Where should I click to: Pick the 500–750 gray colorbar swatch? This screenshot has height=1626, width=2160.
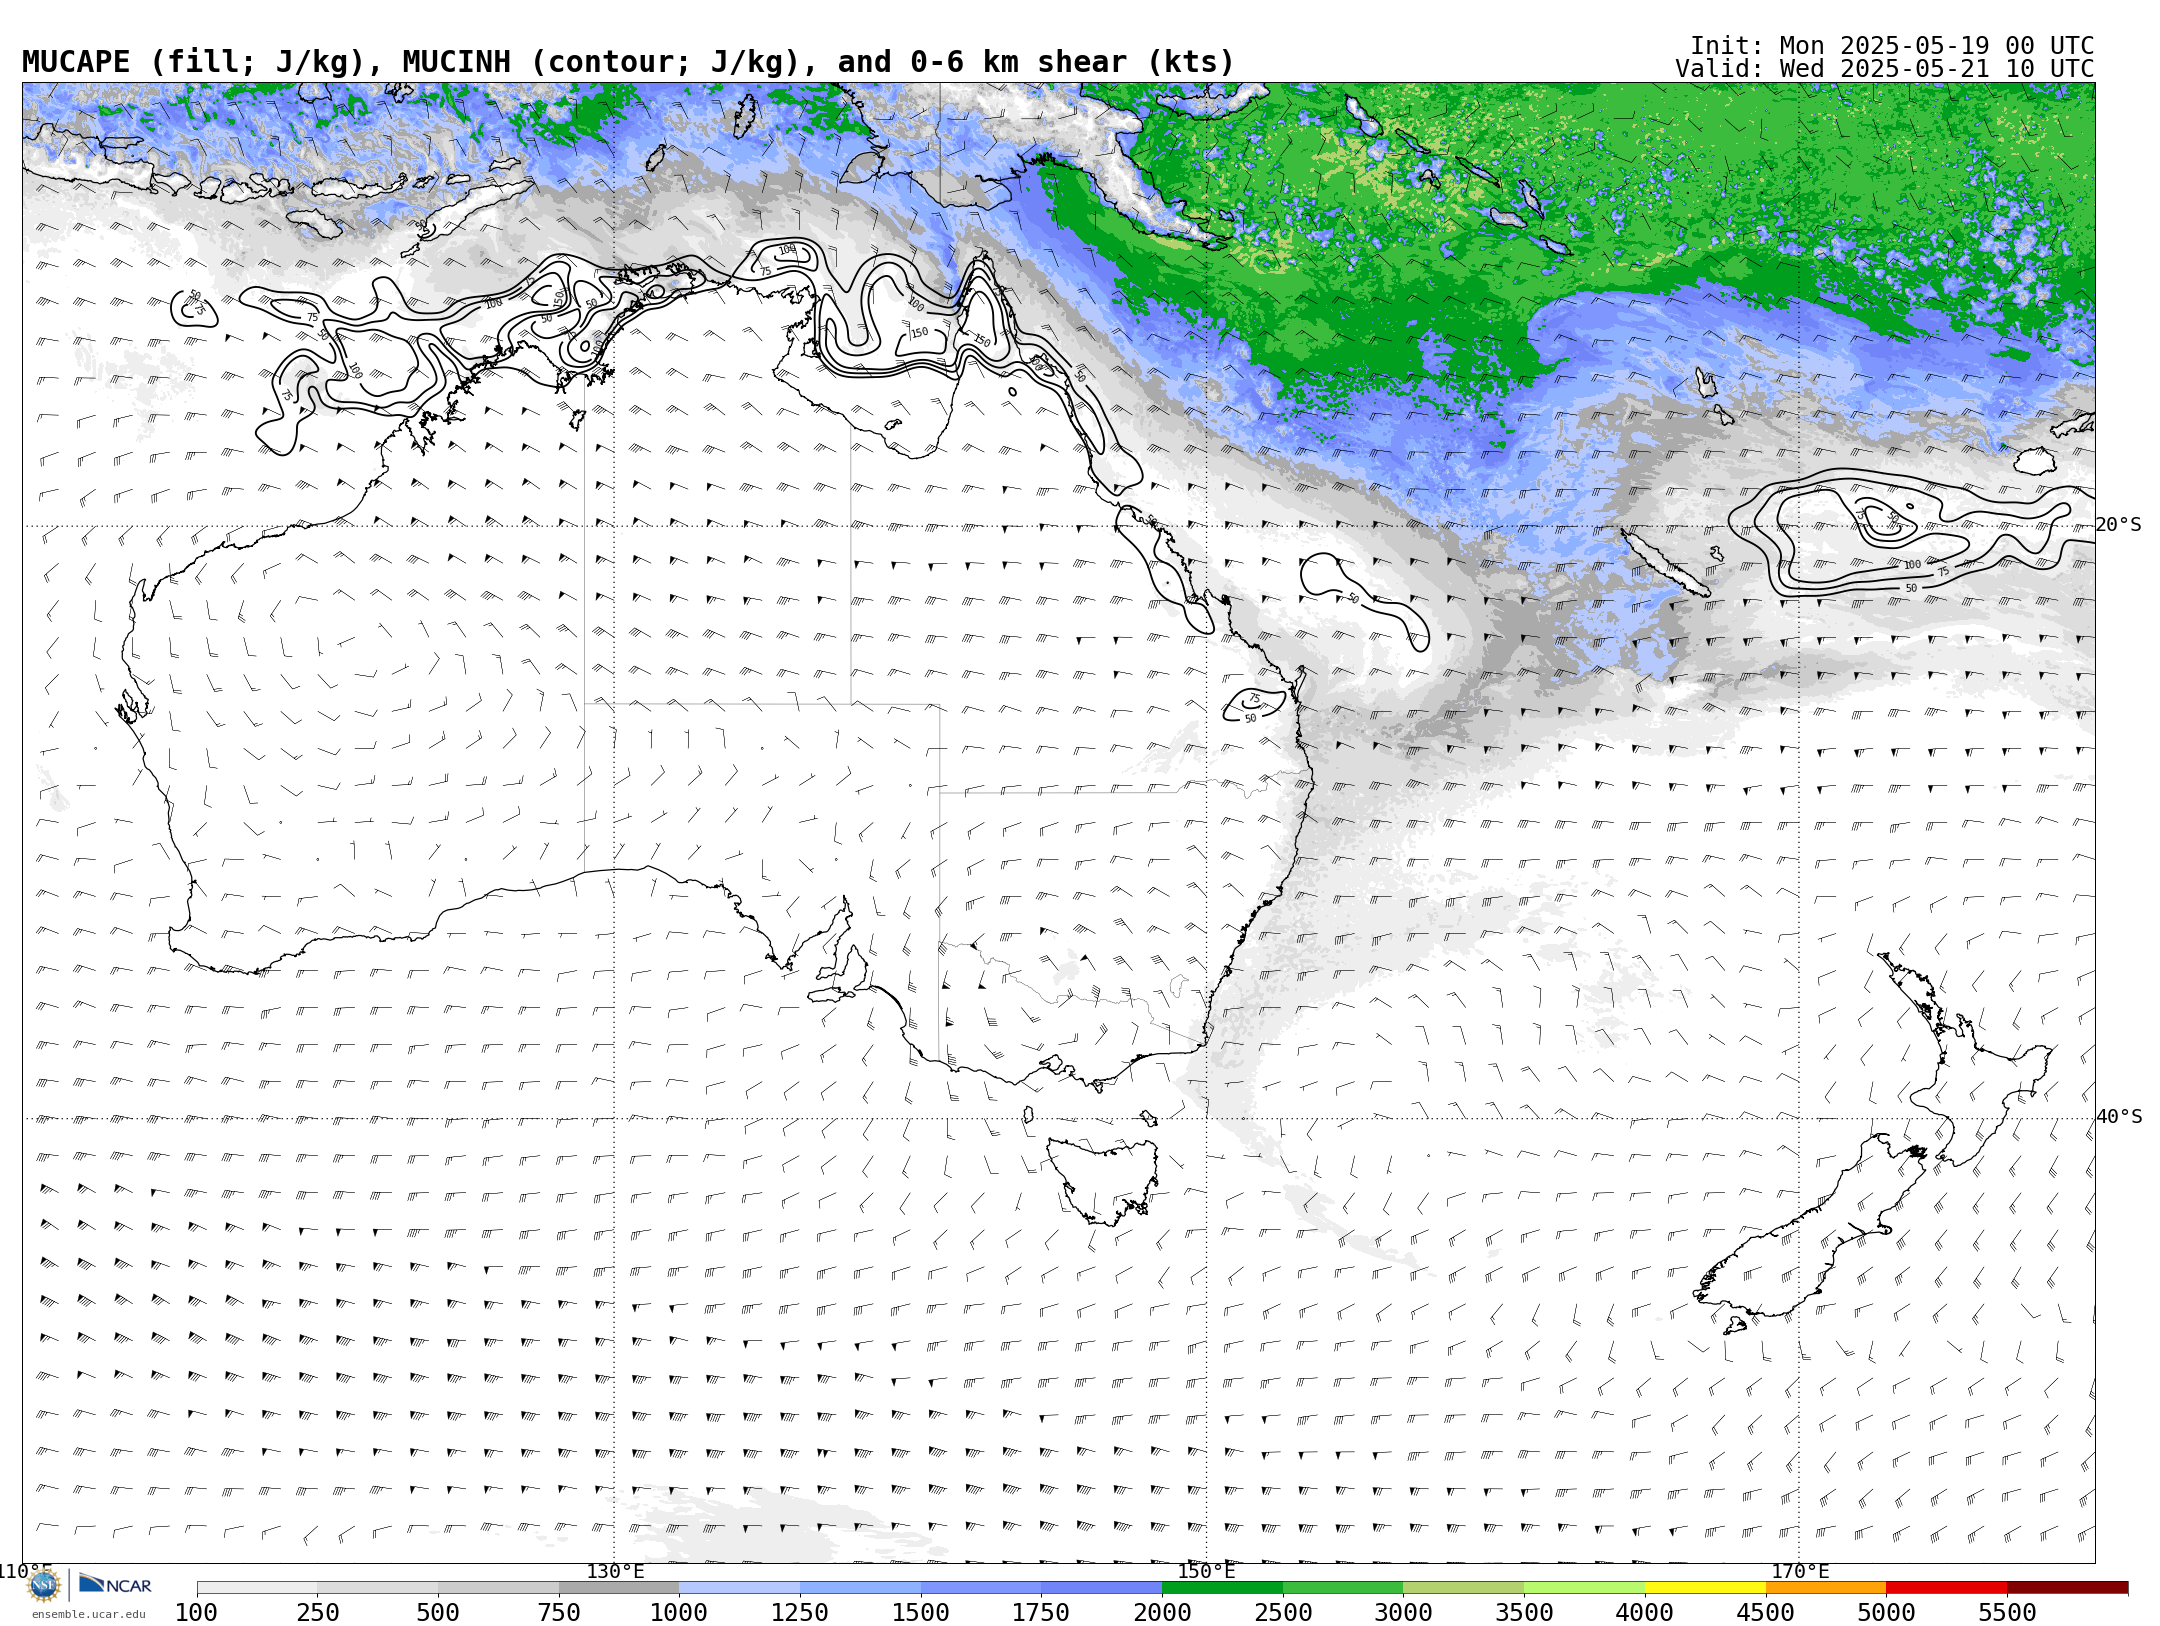[498, 1588]
